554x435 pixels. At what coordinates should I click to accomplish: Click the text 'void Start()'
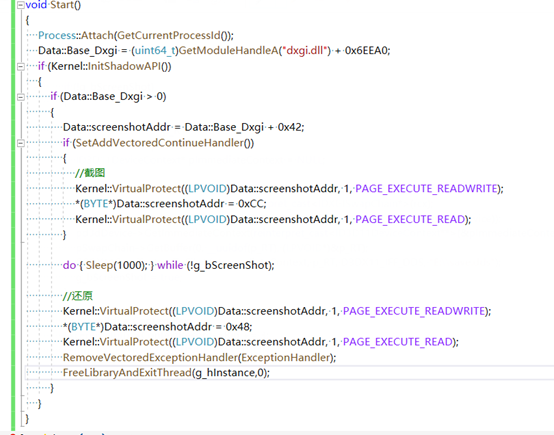[x=53, y=5]
